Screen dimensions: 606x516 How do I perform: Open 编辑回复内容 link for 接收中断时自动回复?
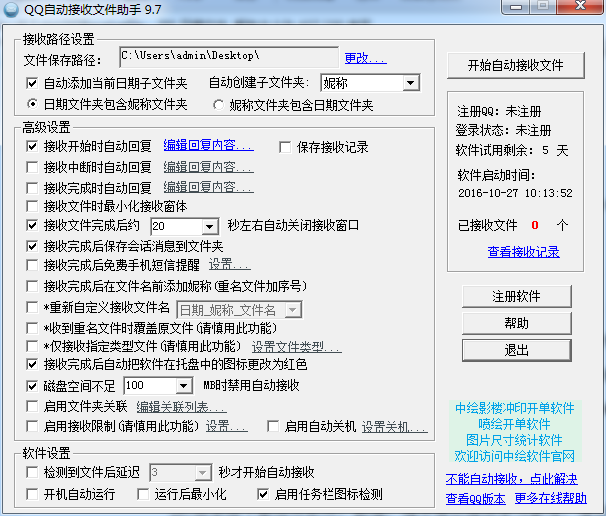(208, 167)
